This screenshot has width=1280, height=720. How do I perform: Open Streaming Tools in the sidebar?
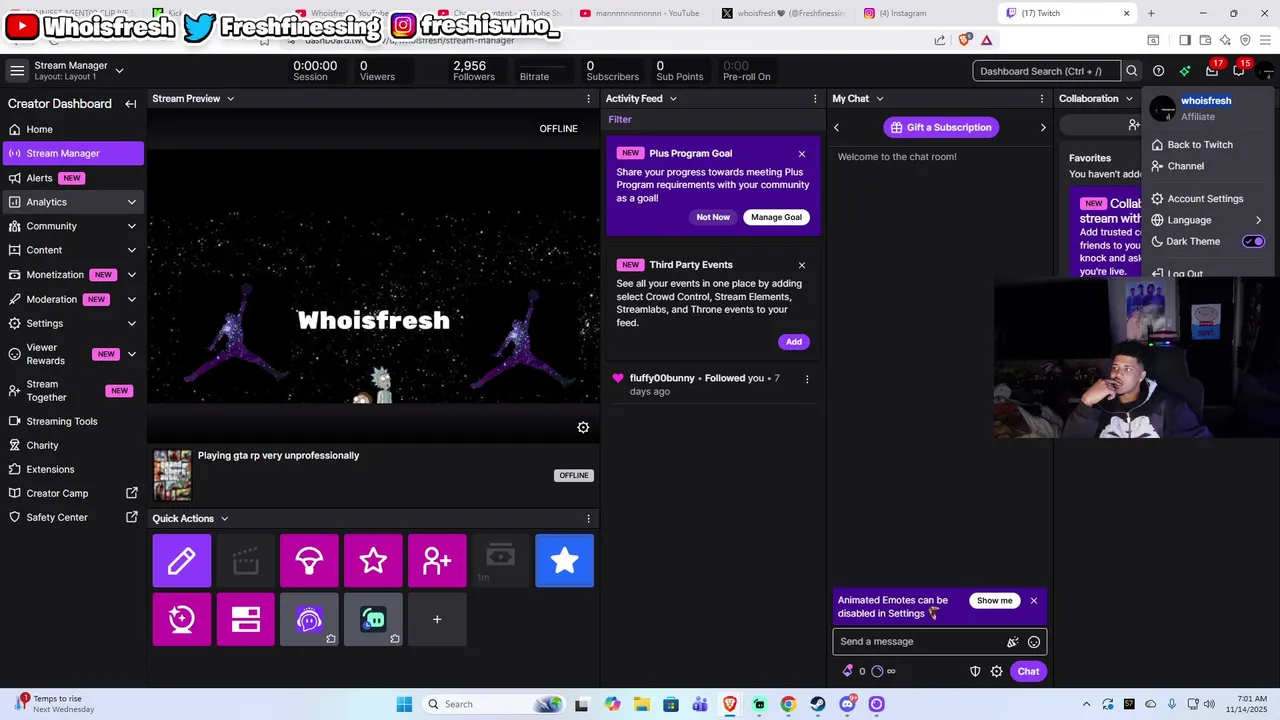73,421
